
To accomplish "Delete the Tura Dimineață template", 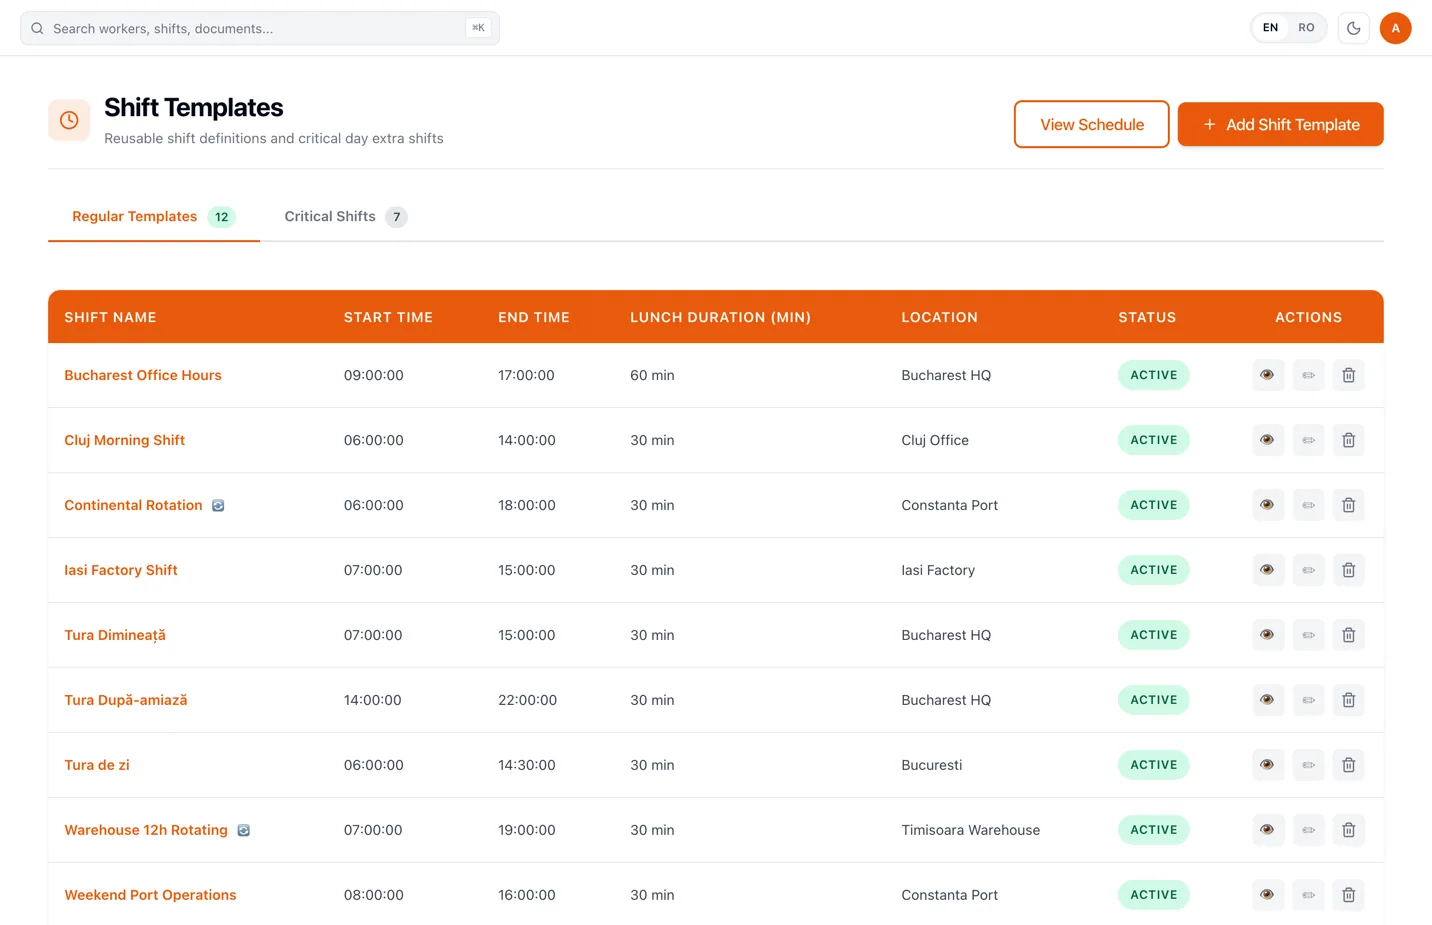I will (1348, 635).
